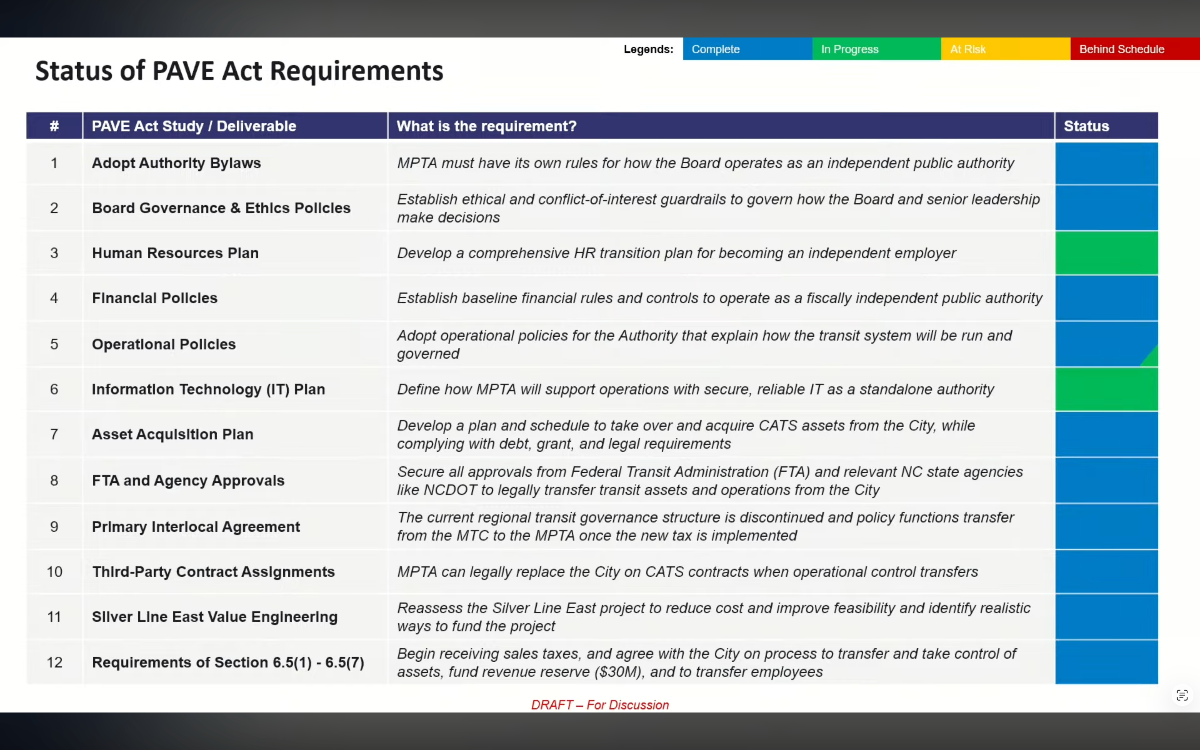1200x750 pixels.
Task: Click row number 12 in the # column
Action: (x=54, y=662)
